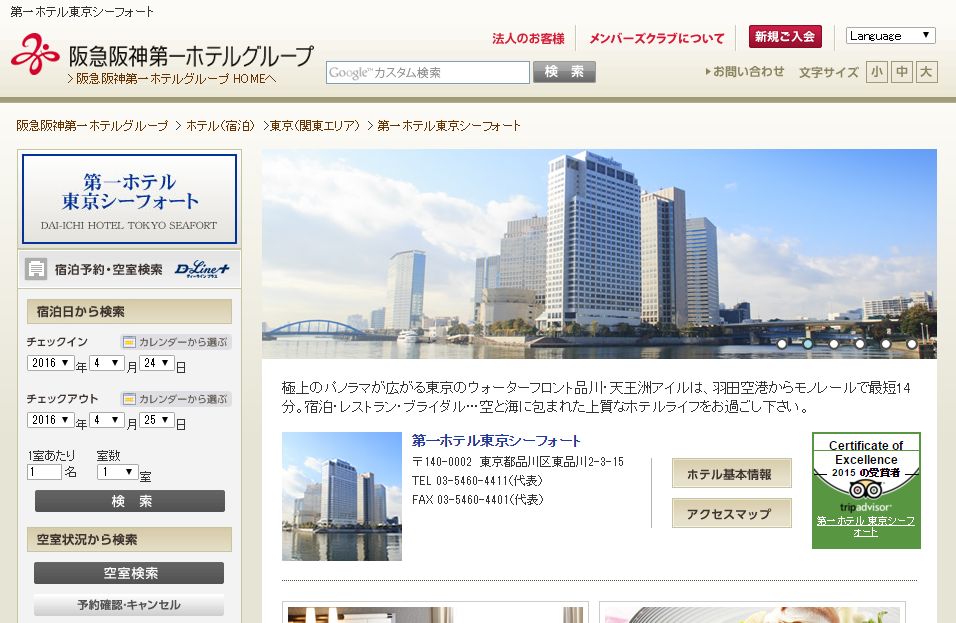Click 阪急阪神第一ホテルグループ HOMEへ link
This screenshot has width=956, height=623.
172,79
